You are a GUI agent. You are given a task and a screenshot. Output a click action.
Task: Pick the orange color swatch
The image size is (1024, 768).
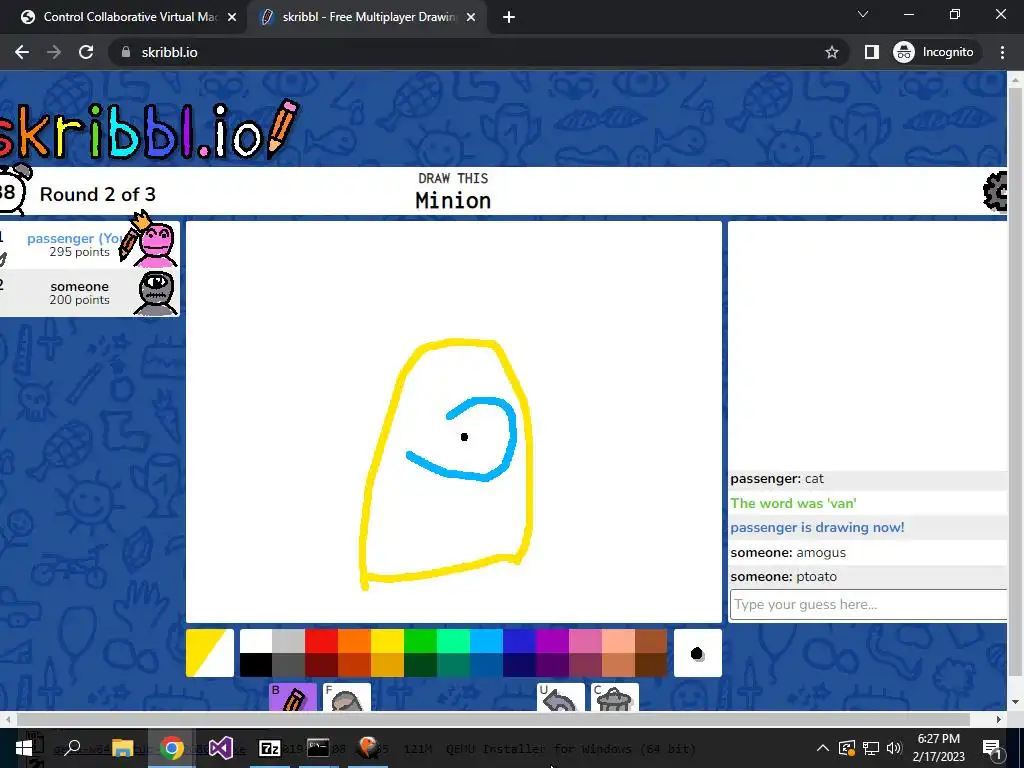pyautogui.click(x=355, y=641)
